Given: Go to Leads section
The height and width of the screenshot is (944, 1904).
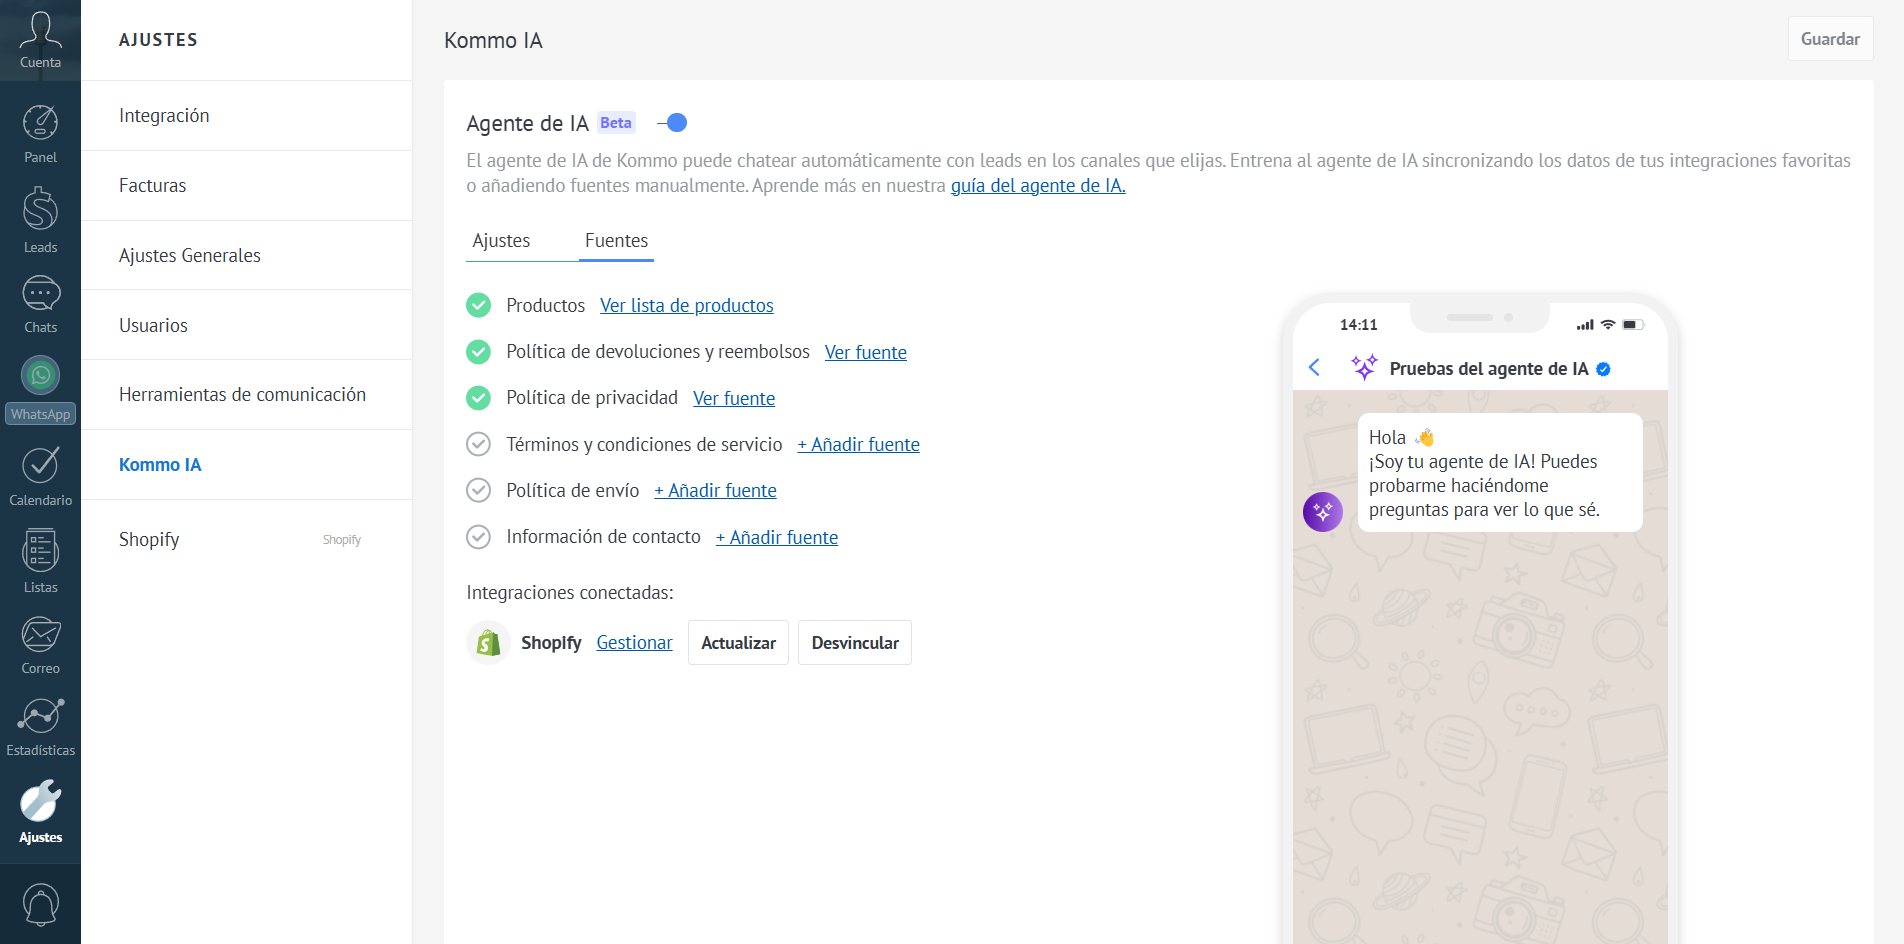Looking at the screenshot, I should [x=40, y=220].
